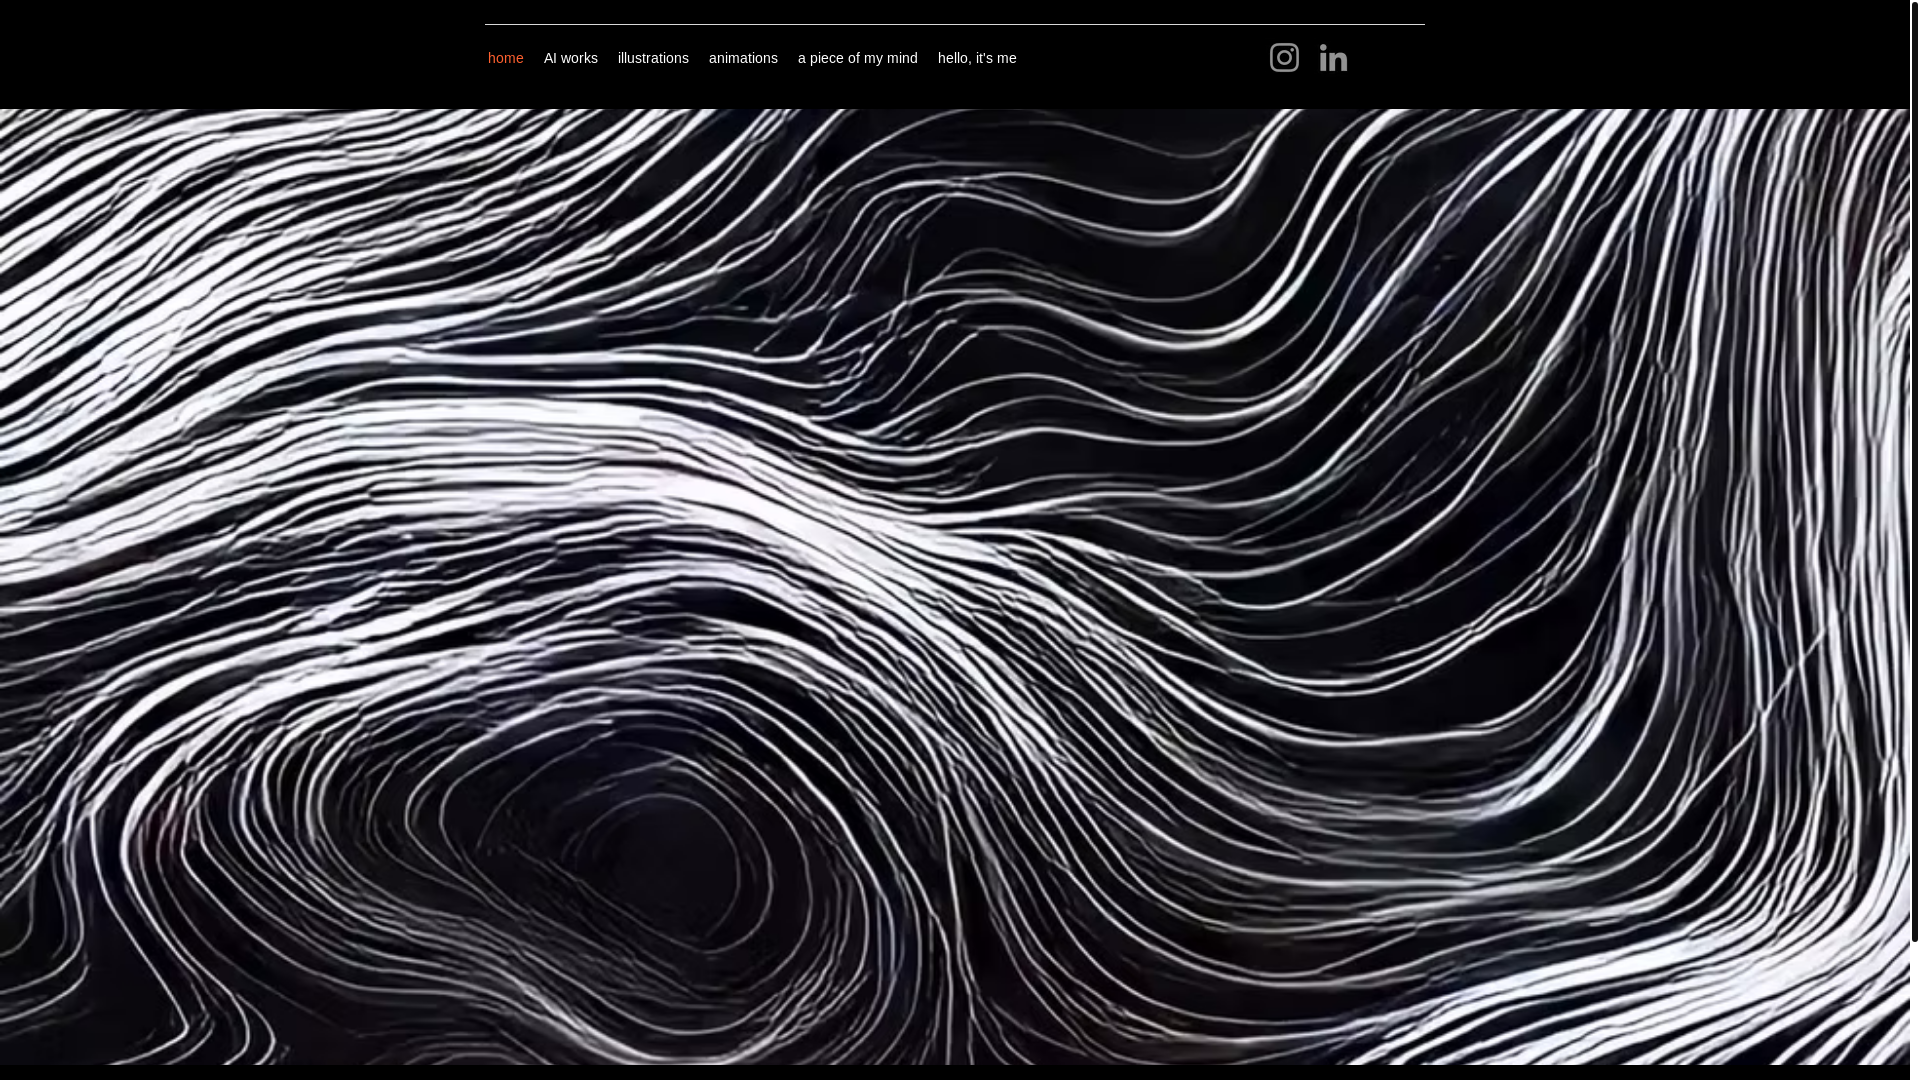Open a piece of my mind page
Viewport: 1920px width, 1080px height.
click(858, 58)
